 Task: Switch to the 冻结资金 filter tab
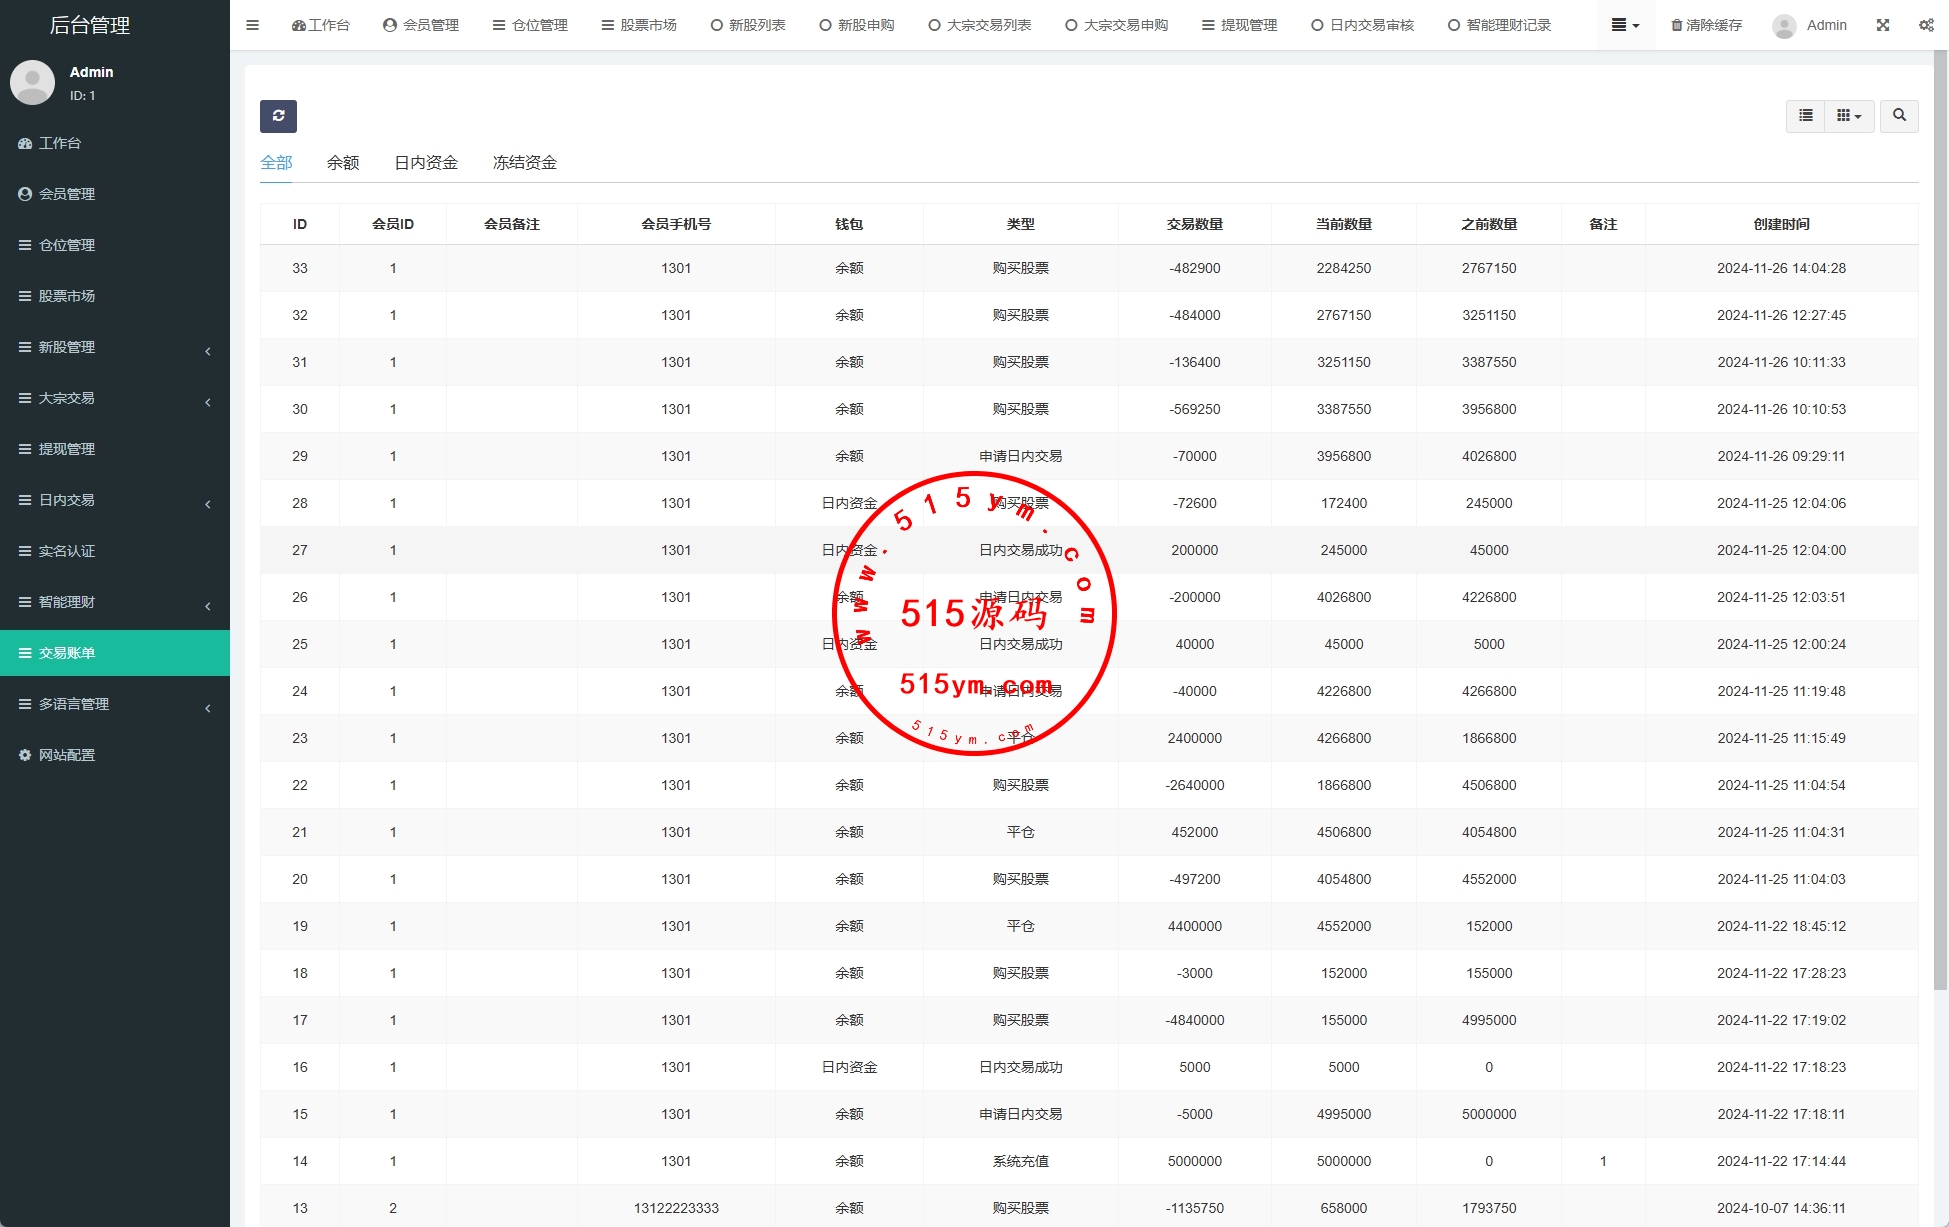(524, 162)
